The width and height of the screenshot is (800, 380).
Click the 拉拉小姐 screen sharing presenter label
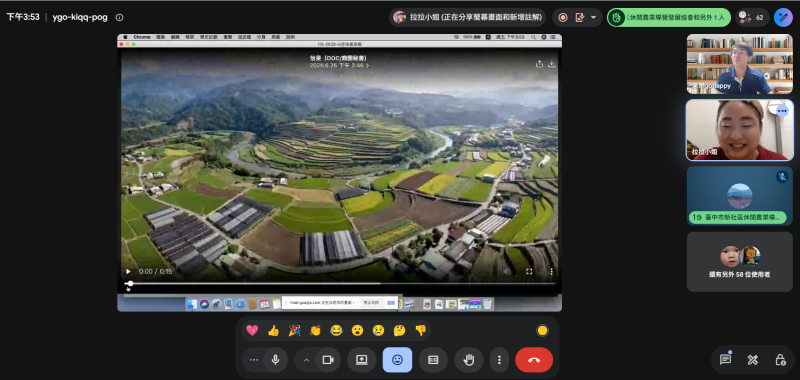click(x=466, y=17)
